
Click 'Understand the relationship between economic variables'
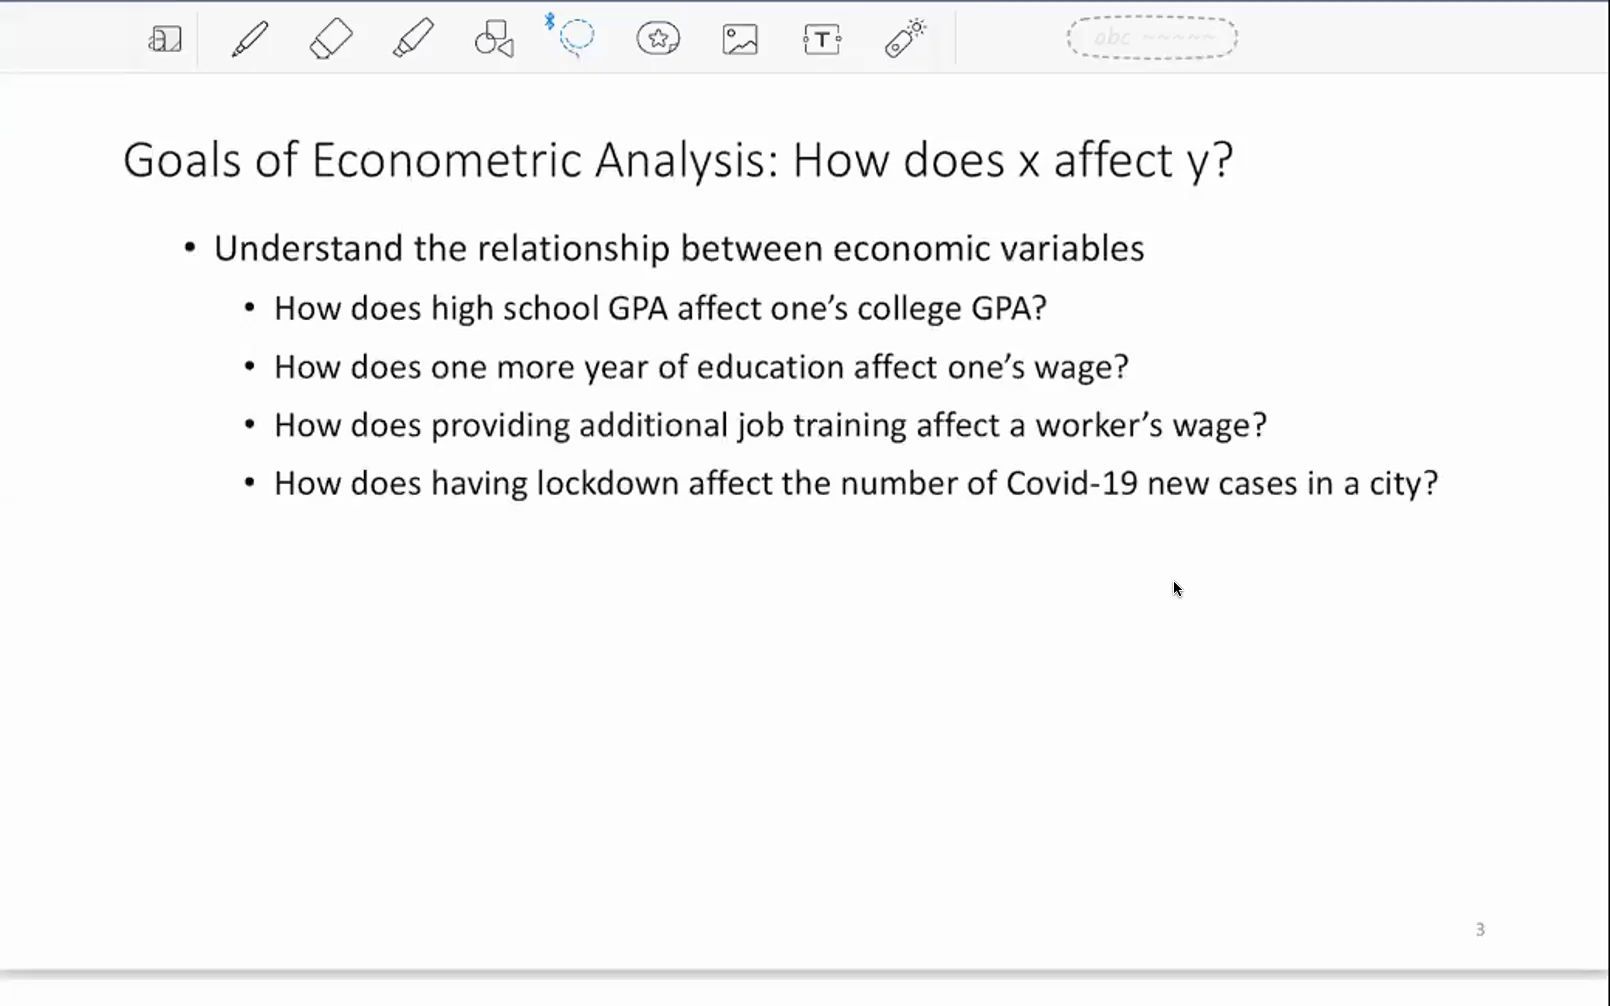coord(679,248)
